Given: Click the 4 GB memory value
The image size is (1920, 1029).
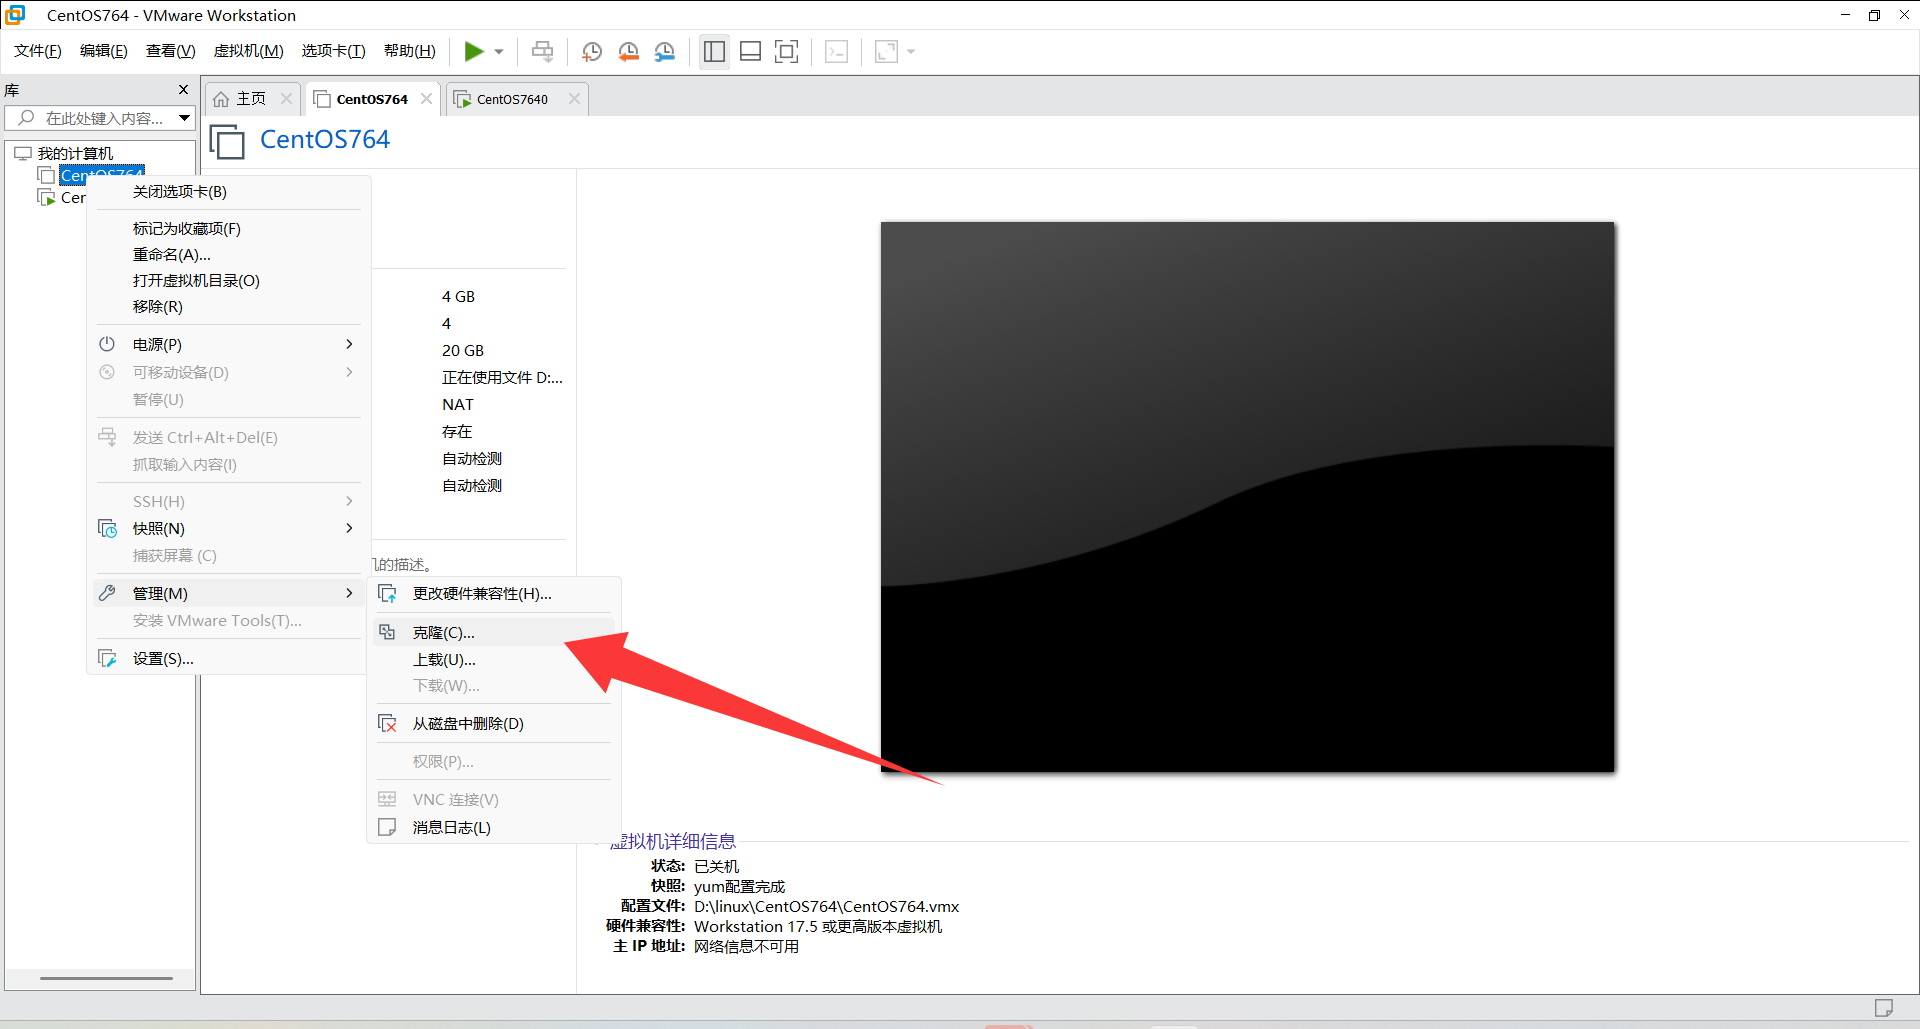Looking at the screenshot, I should pyautogui.click(x=458, y=297).
